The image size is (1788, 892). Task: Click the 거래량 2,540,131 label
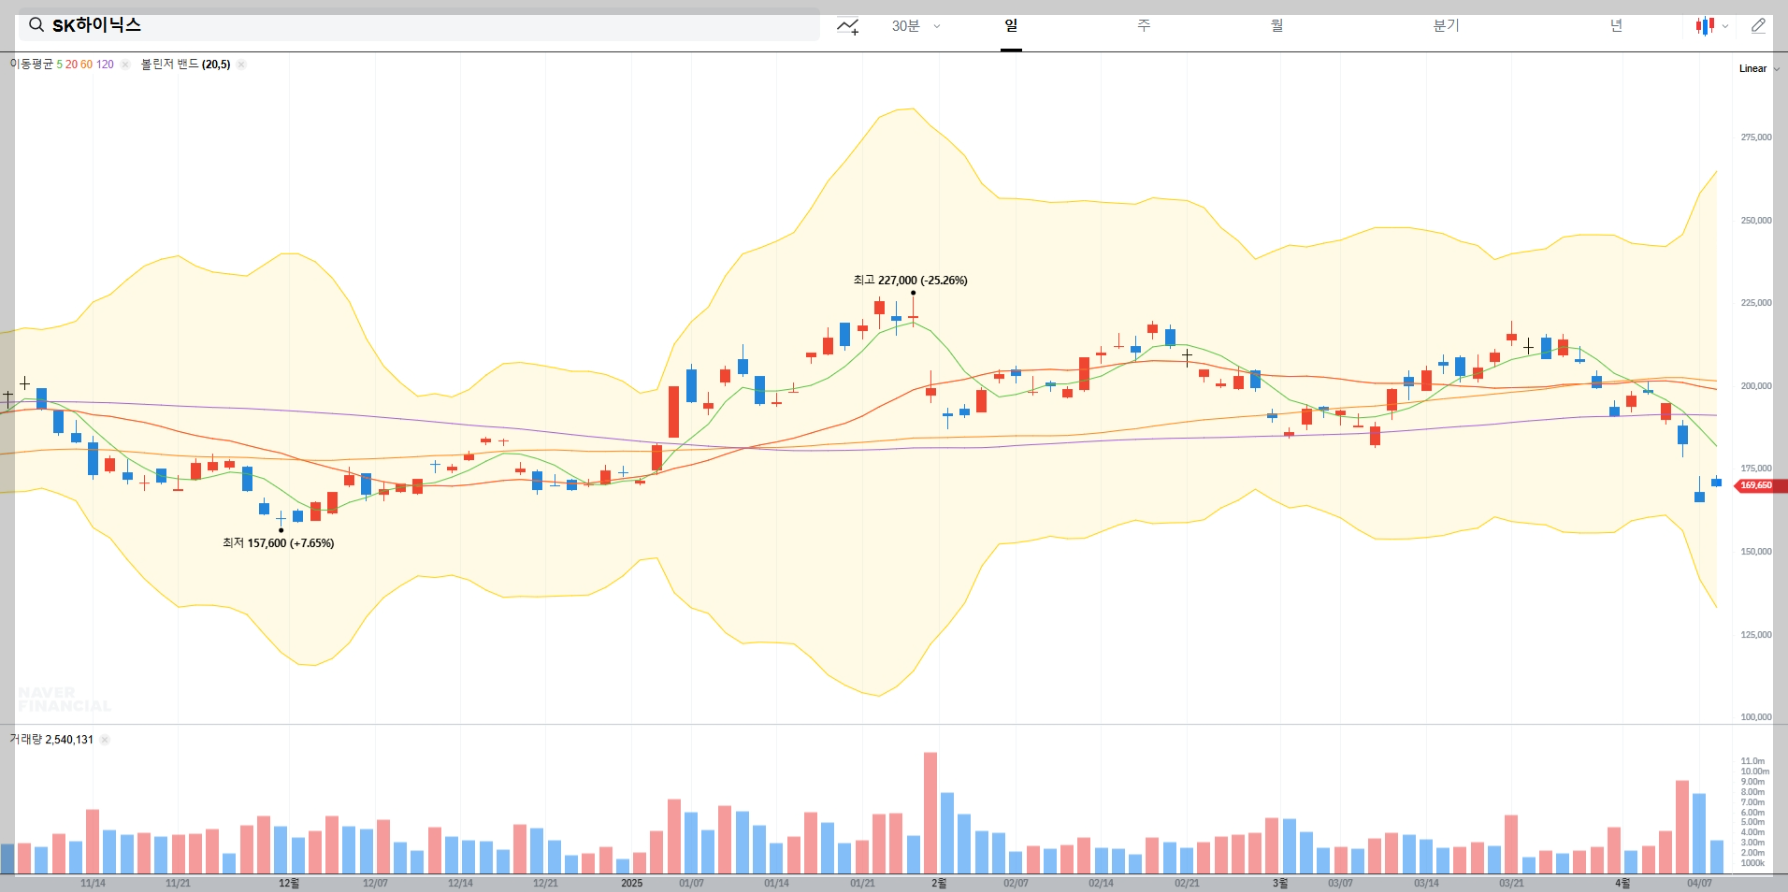(x=52, y=740)
